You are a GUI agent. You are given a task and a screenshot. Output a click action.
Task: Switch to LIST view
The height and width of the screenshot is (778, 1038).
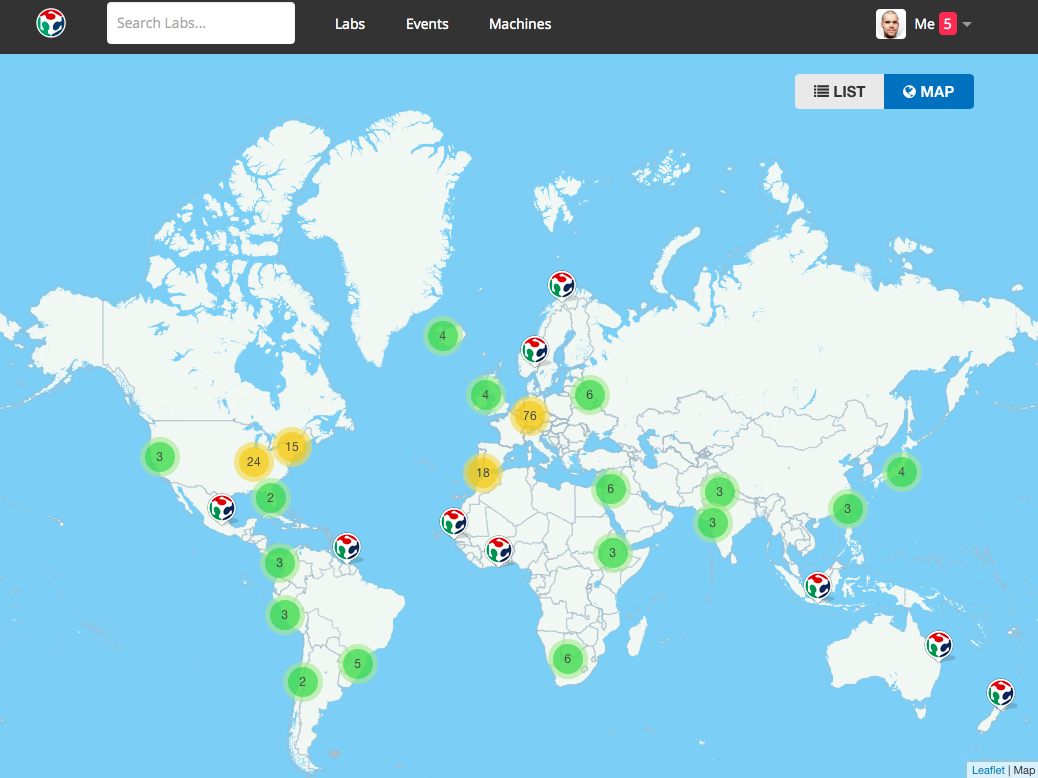click(839, 92)
